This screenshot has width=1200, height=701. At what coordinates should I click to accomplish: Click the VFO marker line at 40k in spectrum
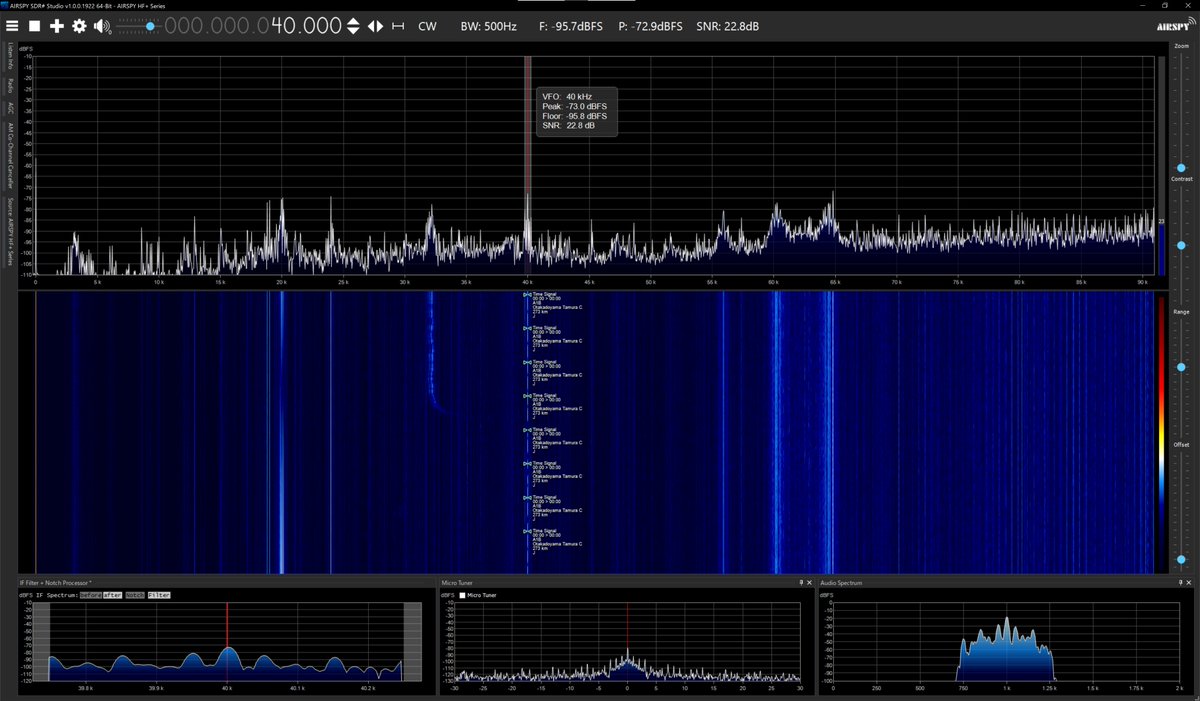tap(527, 165)
